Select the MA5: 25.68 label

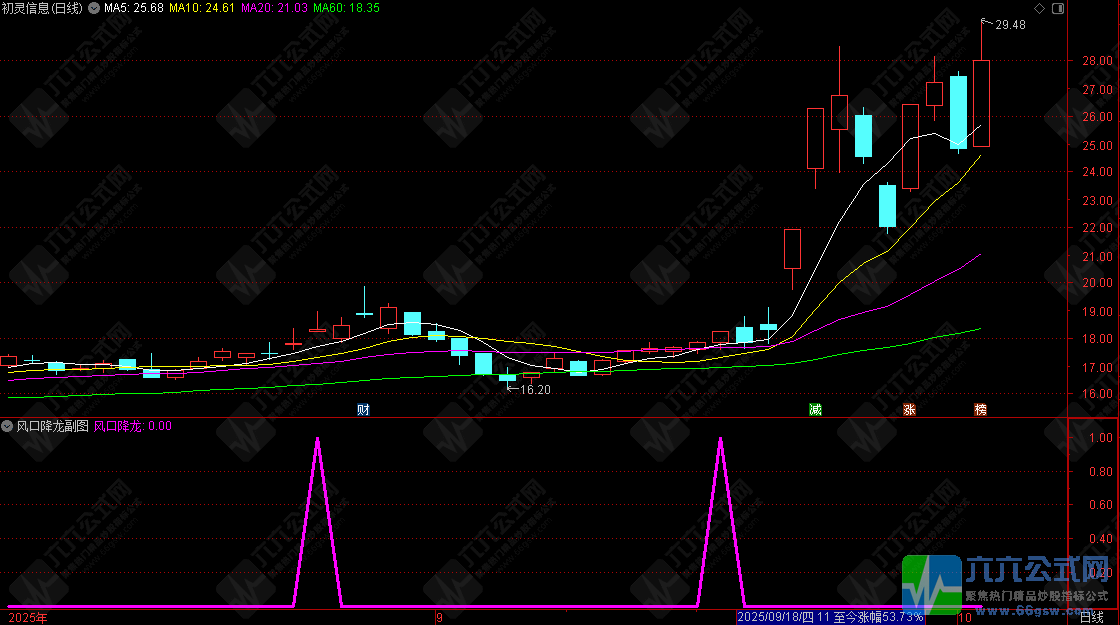point(134,9)
